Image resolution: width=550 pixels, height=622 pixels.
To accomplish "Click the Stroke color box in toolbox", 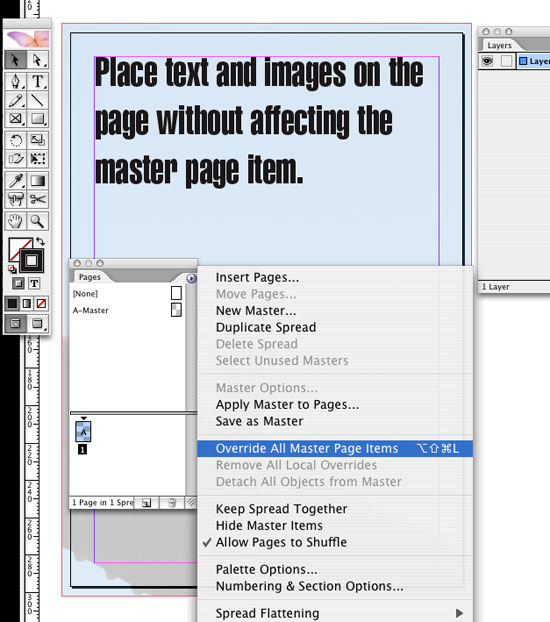I will click(31, 261).
